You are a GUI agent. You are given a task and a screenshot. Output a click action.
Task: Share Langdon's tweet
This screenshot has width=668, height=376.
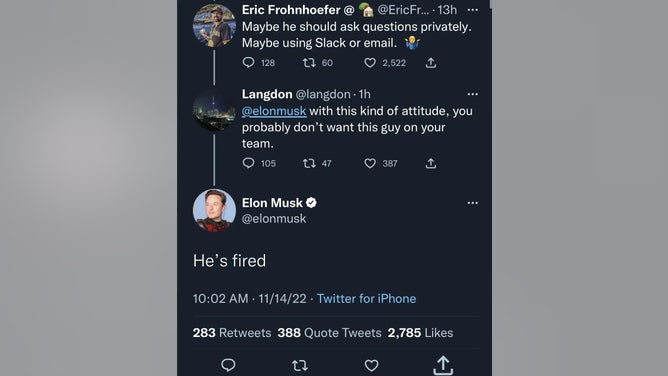click(431, 164)
